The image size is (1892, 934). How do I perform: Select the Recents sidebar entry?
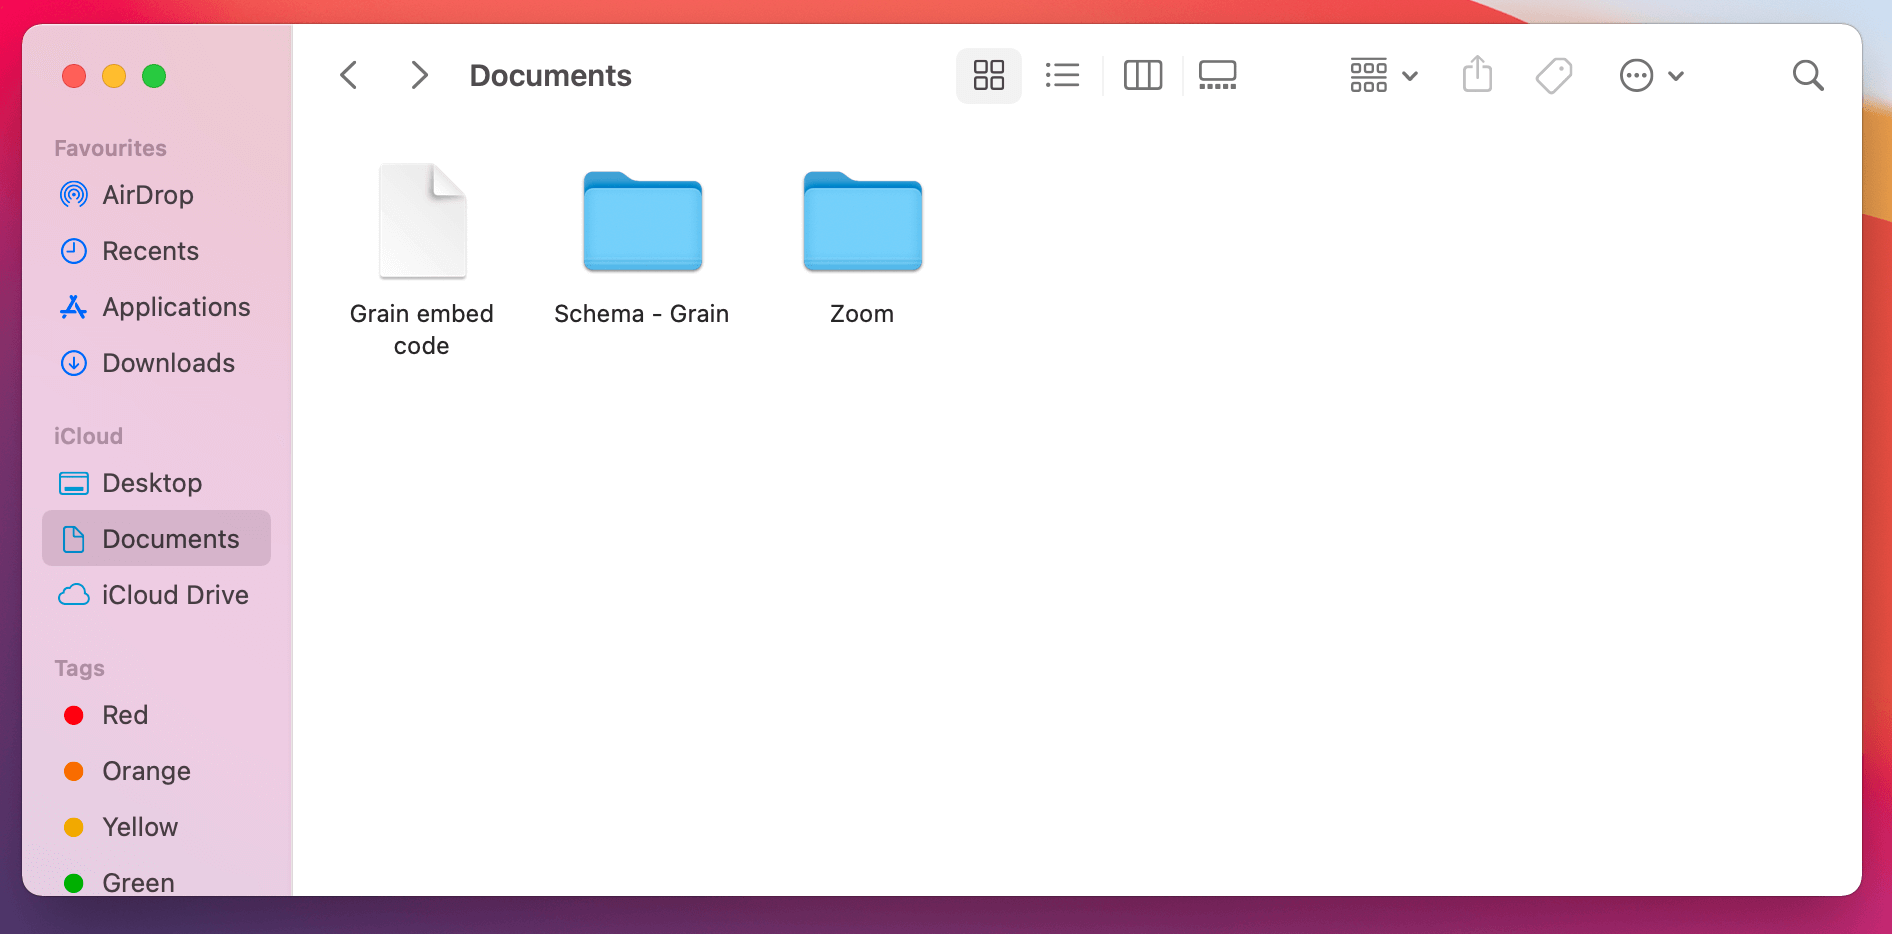tap(150, 251)
